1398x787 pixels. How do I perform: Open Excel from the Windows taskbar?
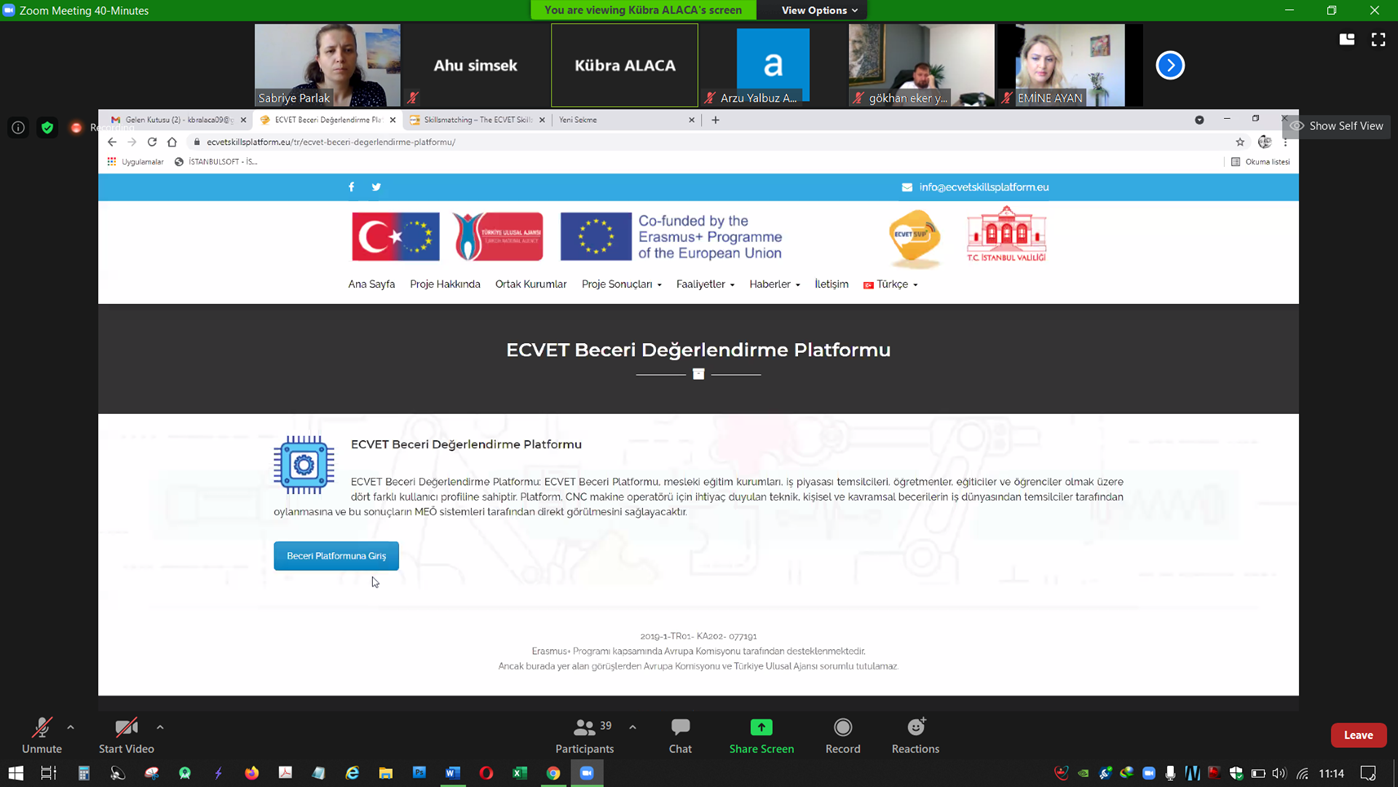(520, 773)
